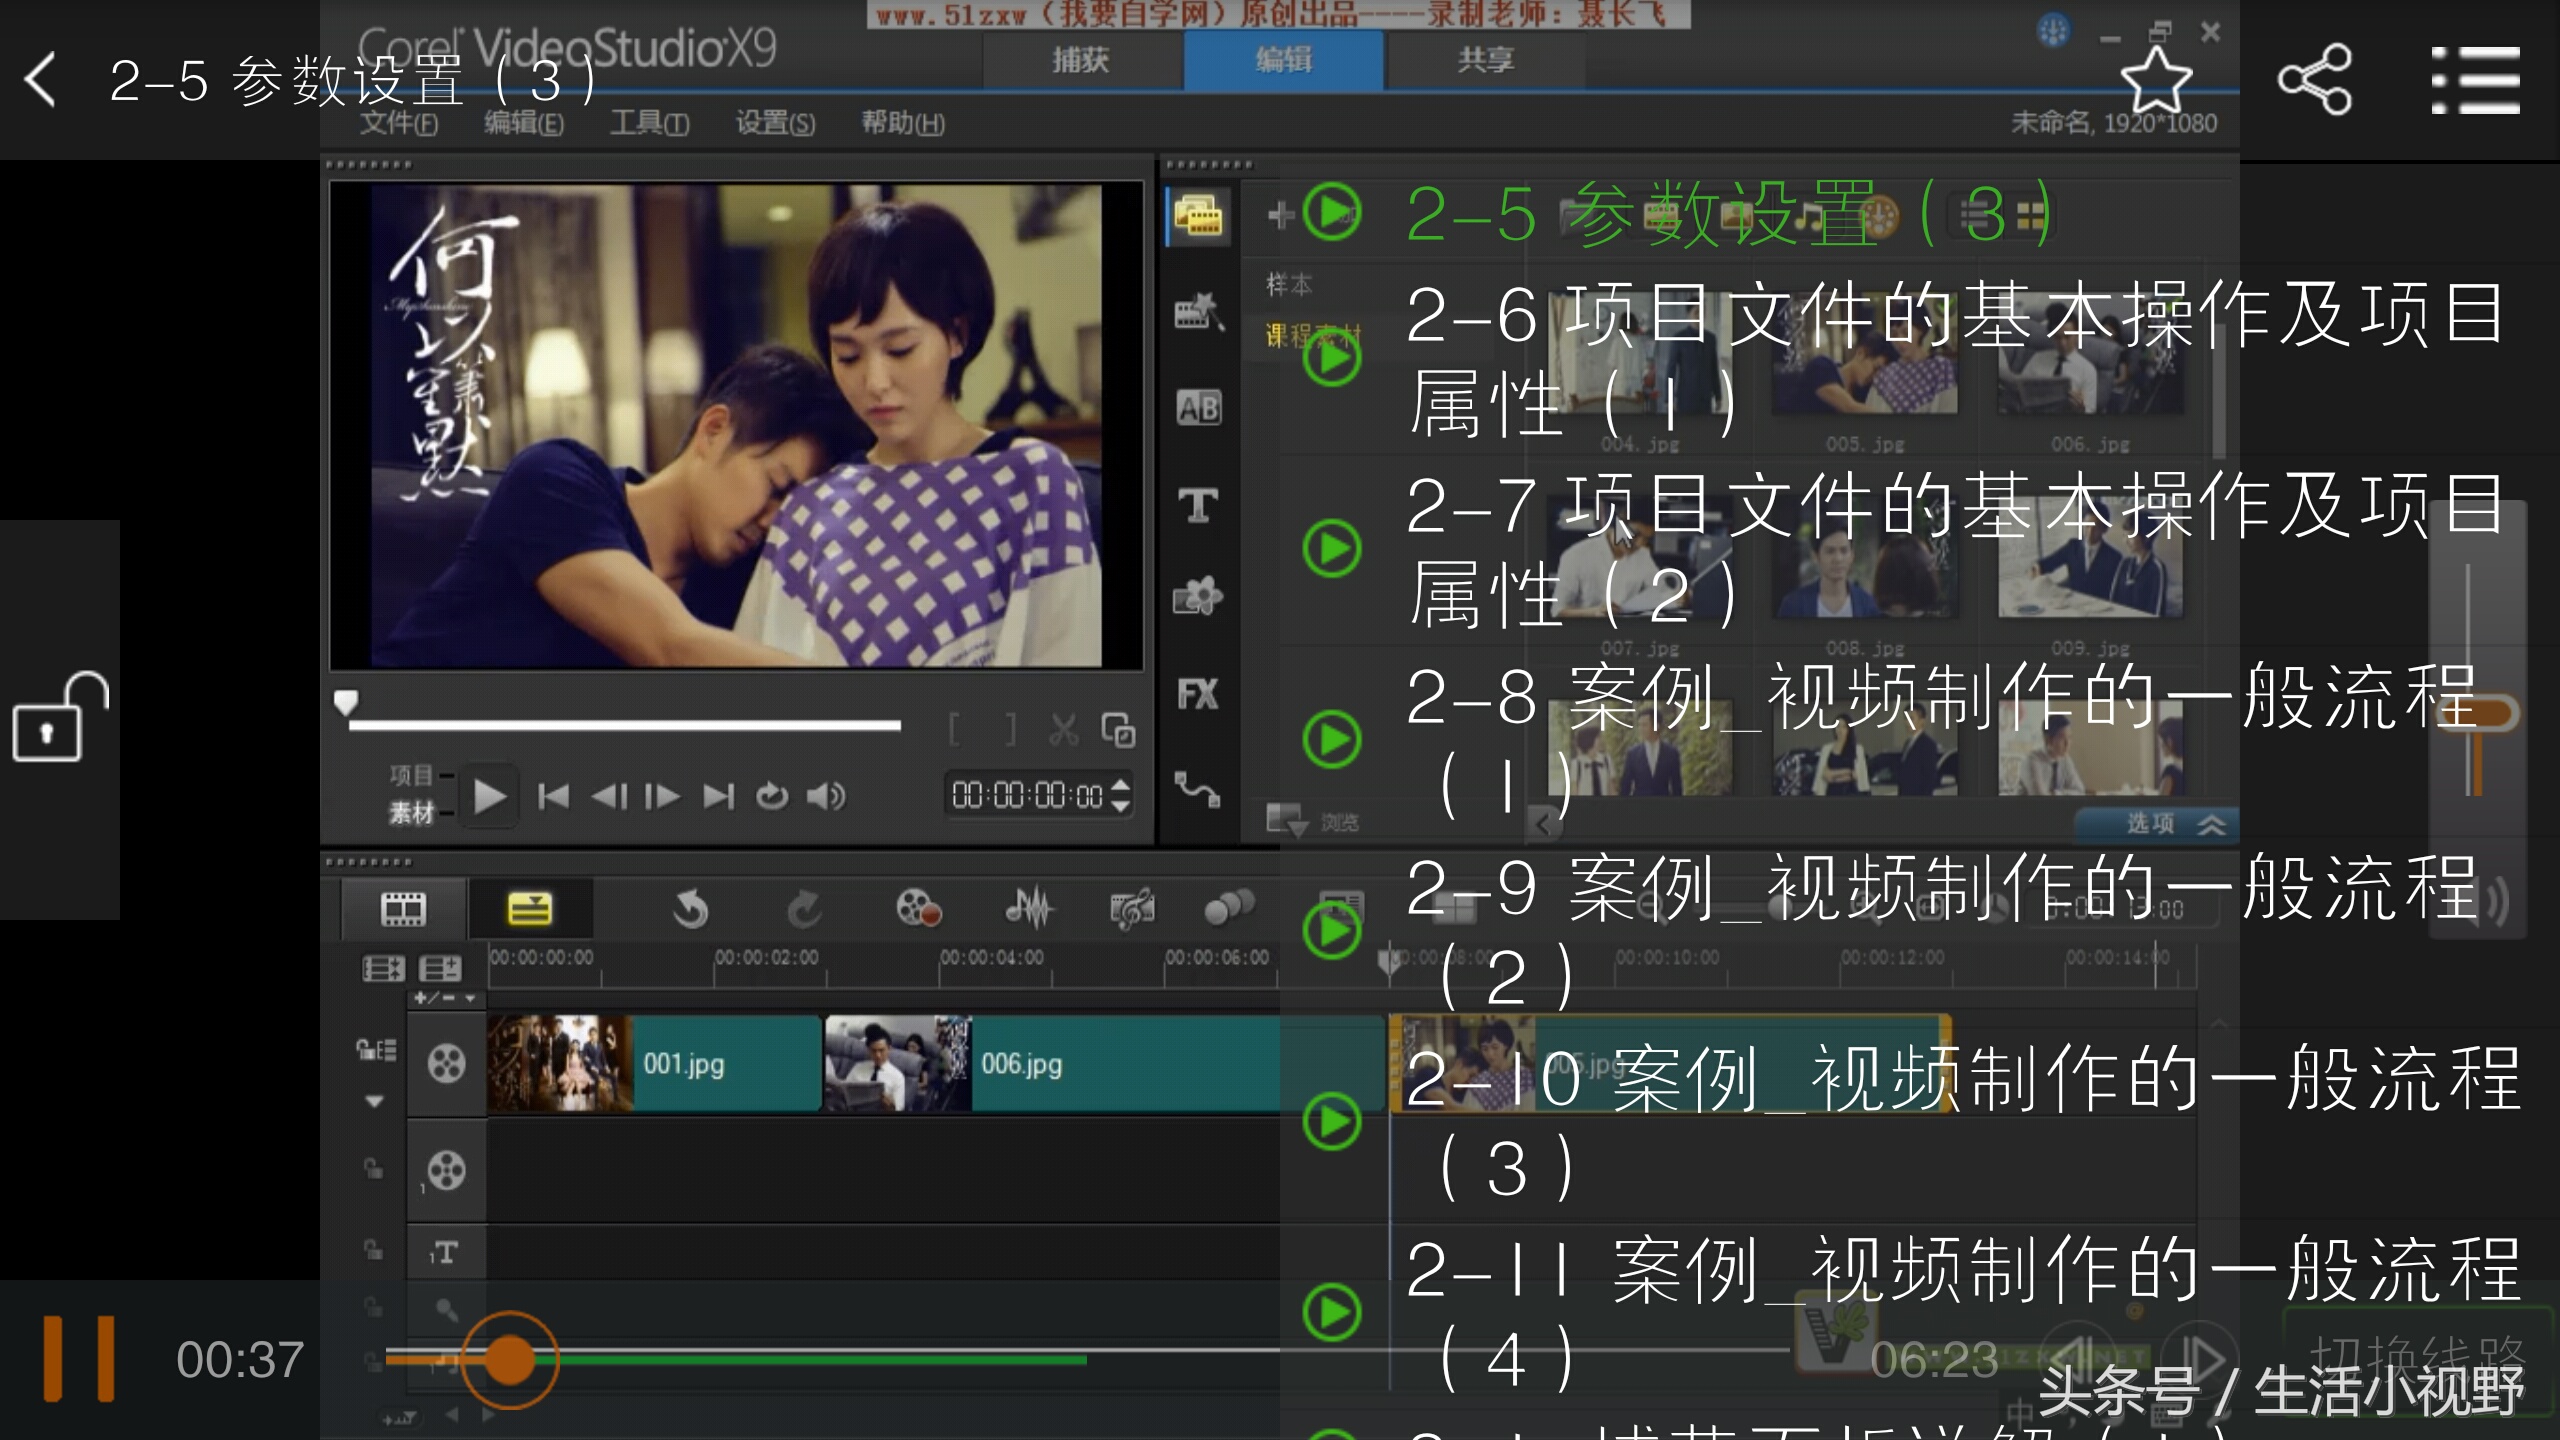Screen dimensions: 2560x1440
Task: Expand the add/remove chapter point dropdown
Action: point(445,998)
